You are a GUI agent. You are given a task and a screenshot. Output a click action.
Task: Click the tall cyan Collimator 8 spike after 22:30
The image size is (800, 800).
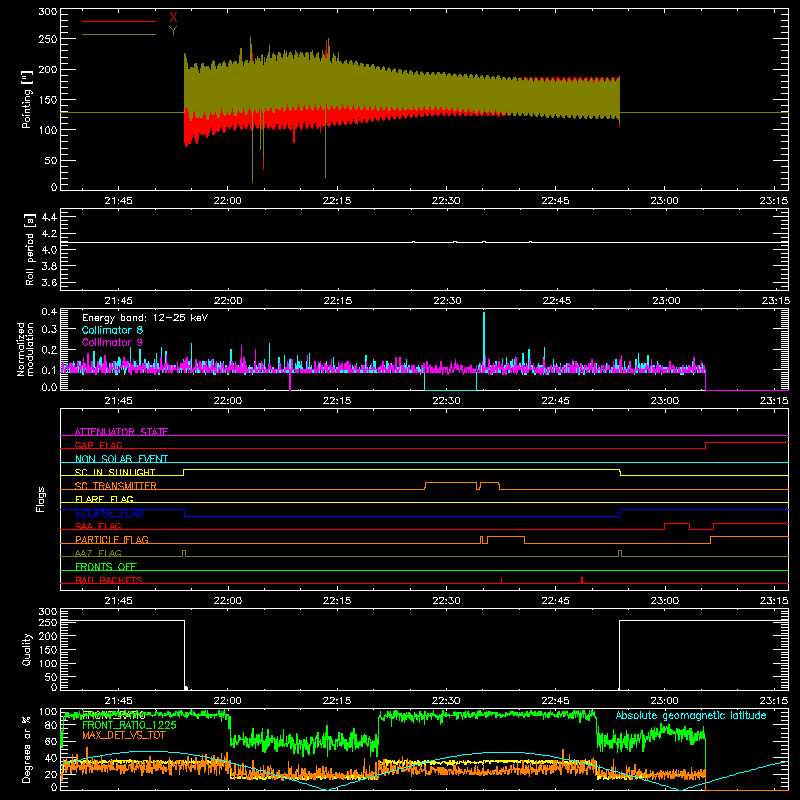(484, 339)
